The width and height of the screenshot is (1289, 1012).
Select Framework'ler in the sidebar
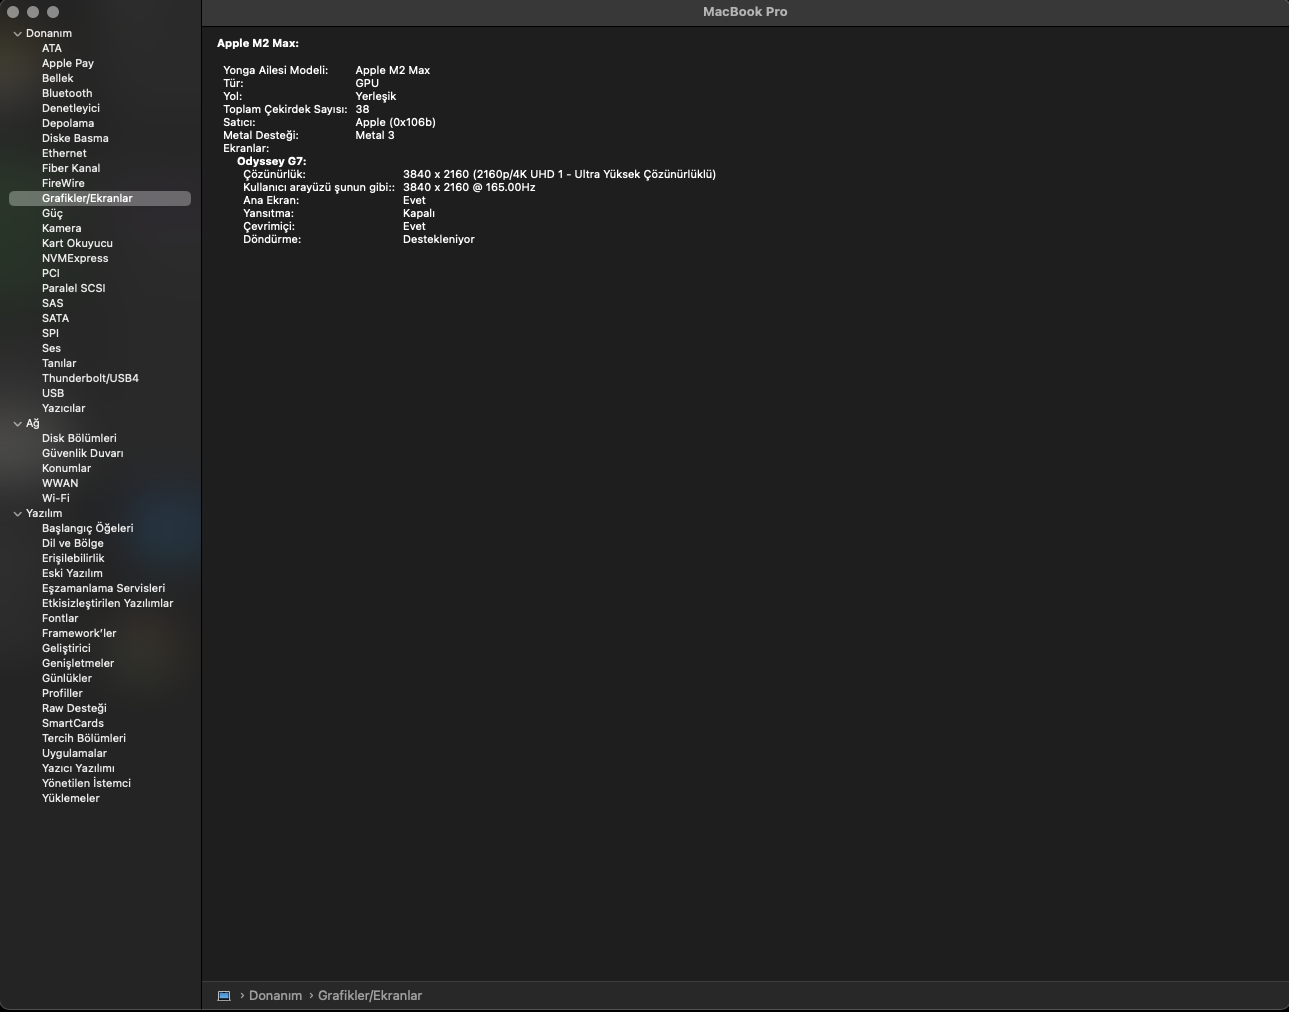(79, 633)
